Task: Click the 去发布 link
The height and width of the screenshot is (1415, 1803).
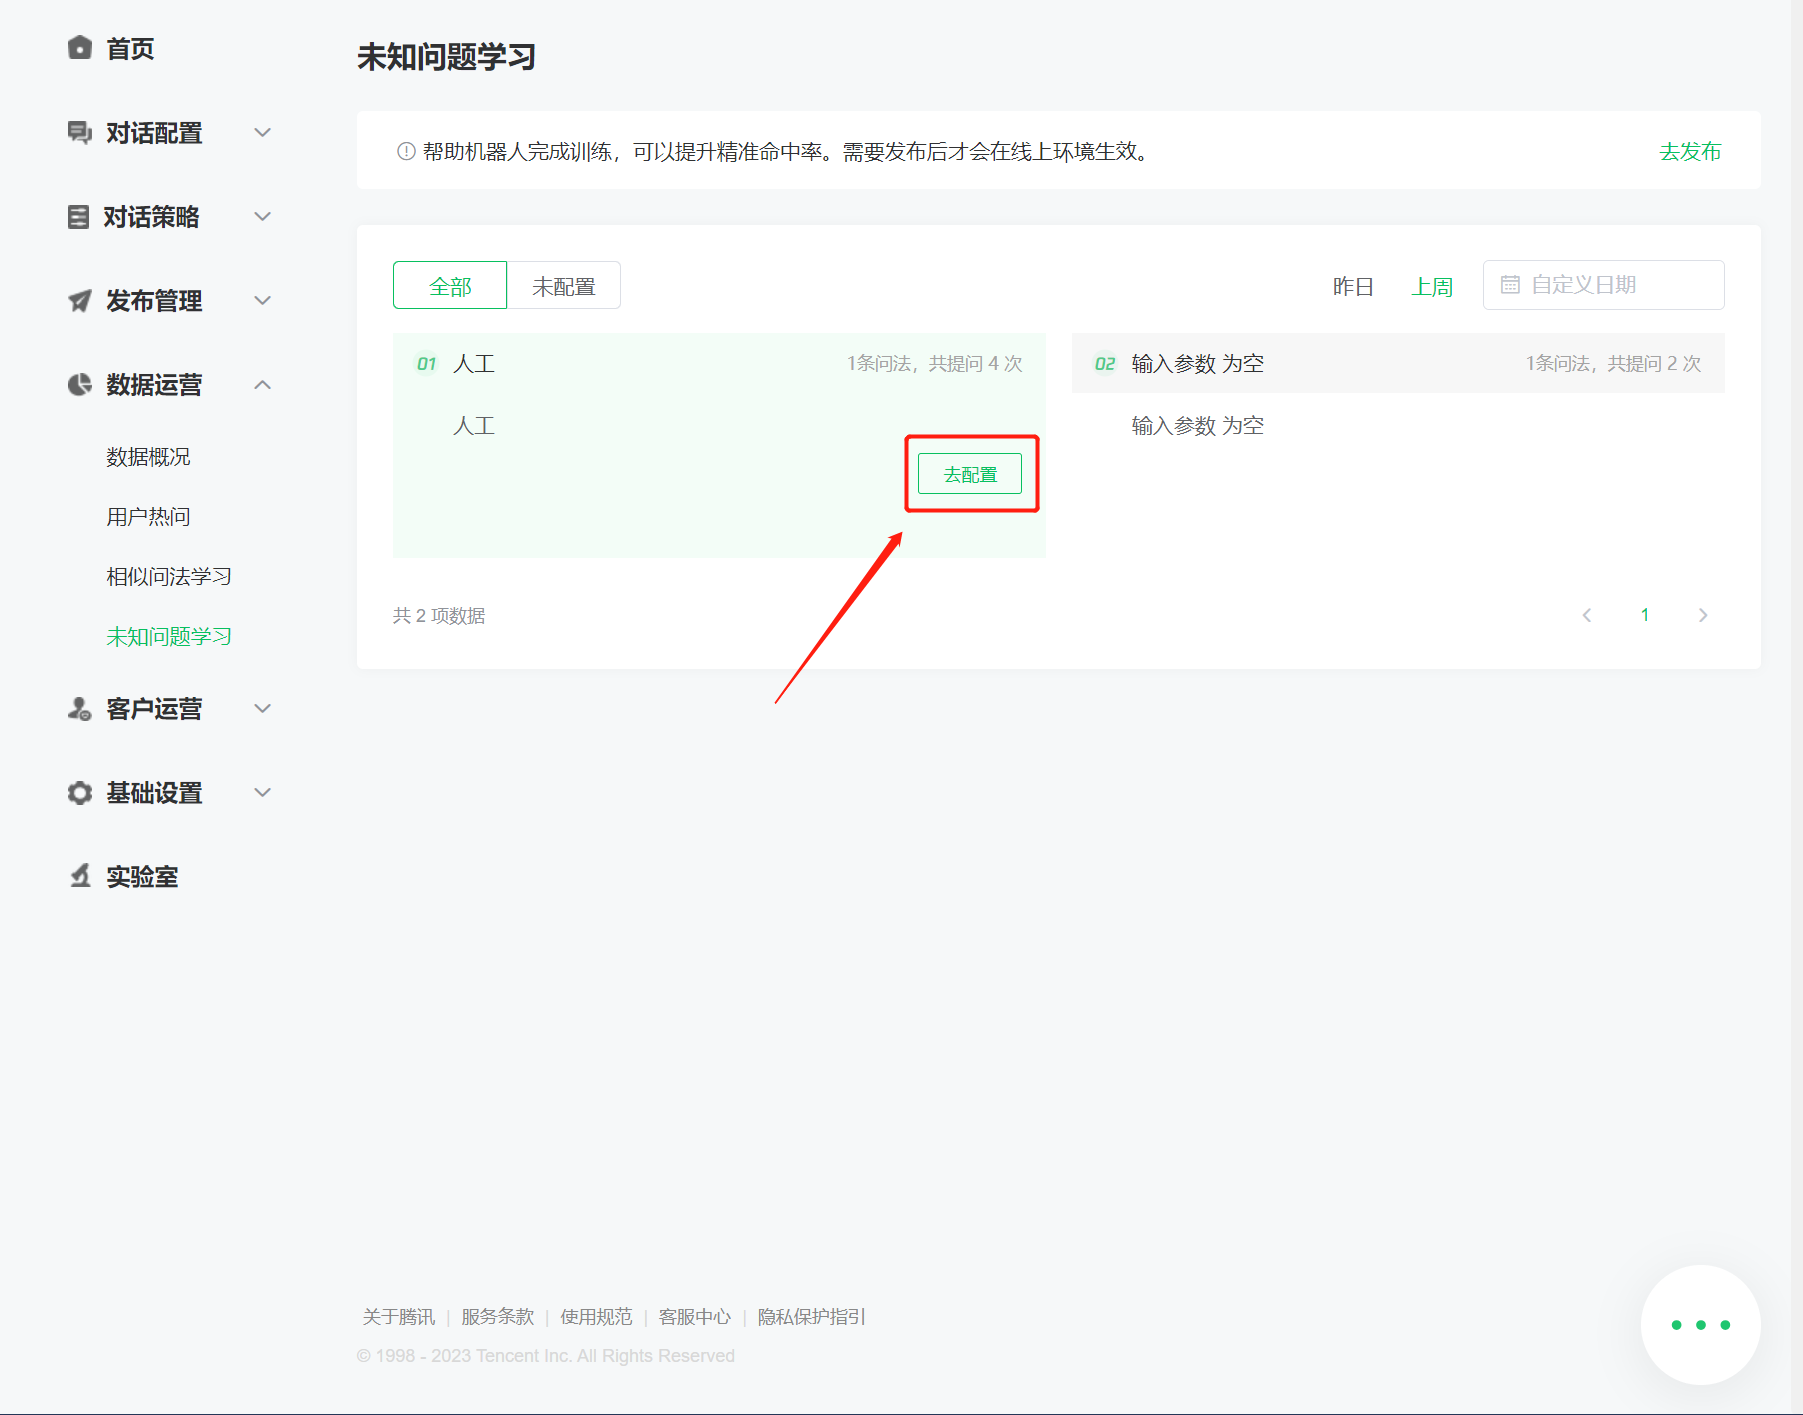Action: 1690,151
